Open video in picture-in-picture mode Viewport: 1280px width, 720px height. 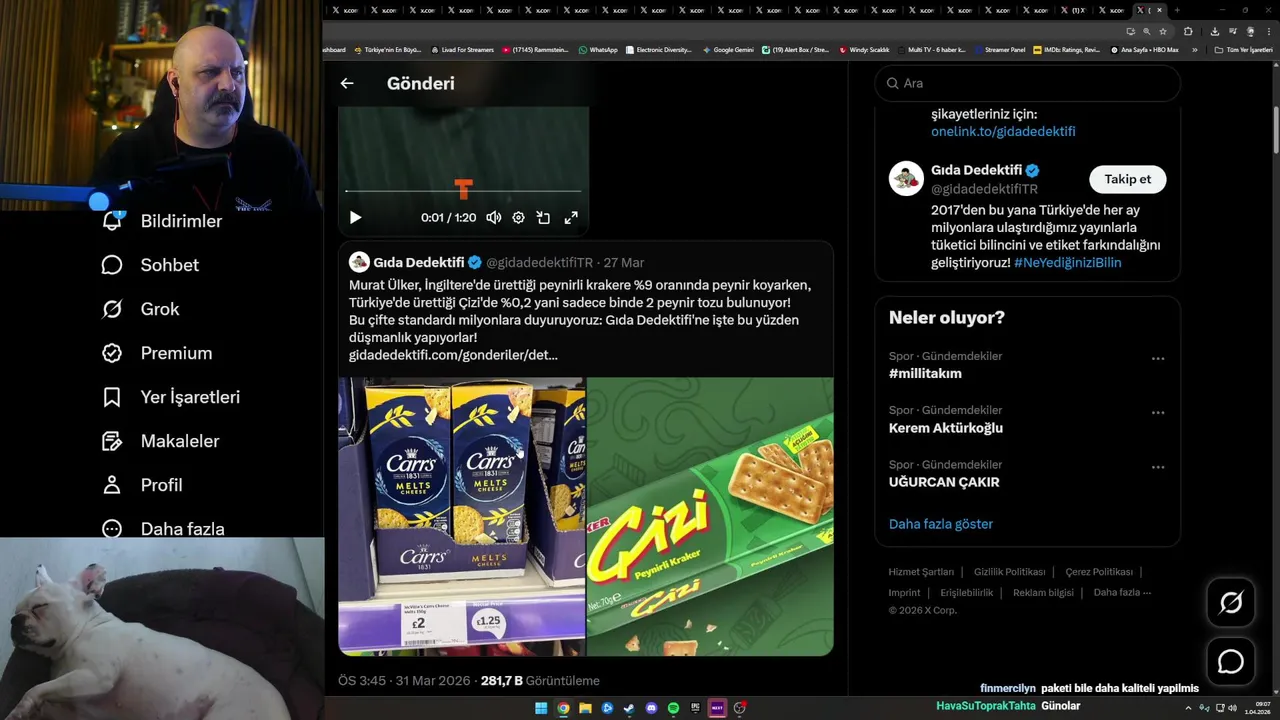pyautogui.click(x=544, y=217)
